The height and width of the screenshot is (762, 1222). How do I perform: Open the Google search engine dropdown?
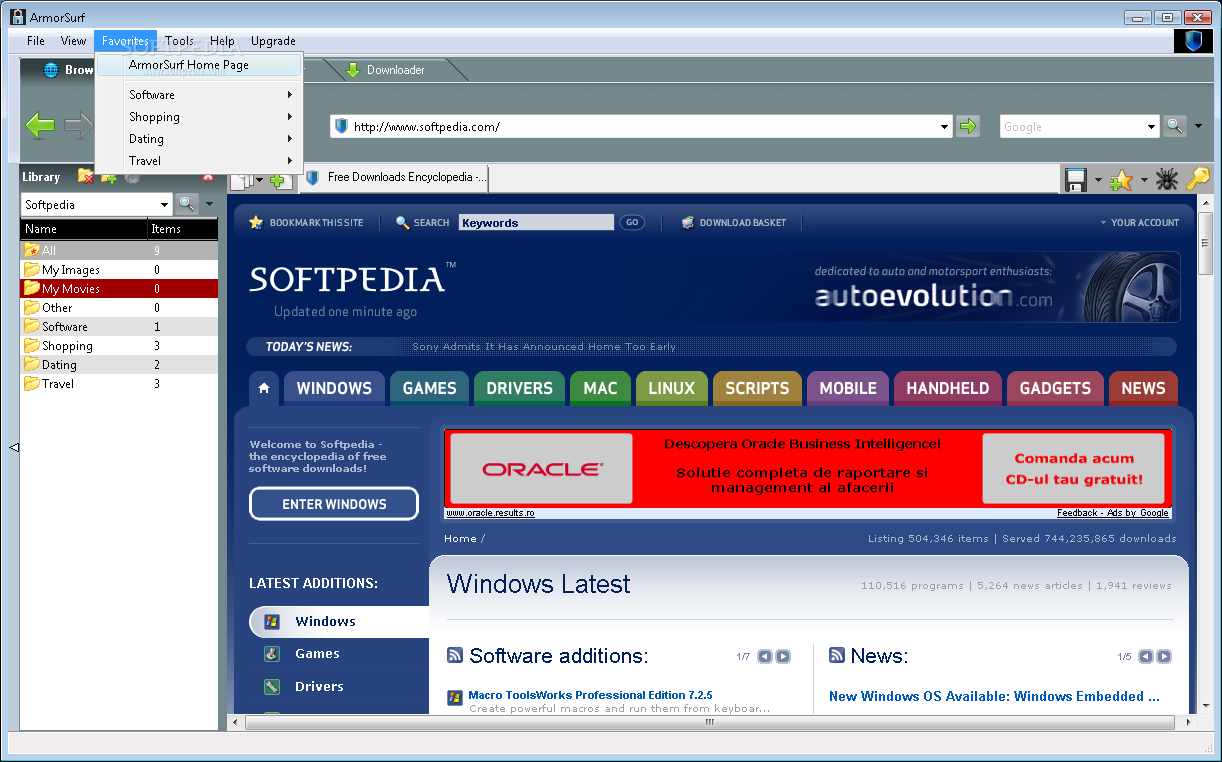(x=1152, y=127)
